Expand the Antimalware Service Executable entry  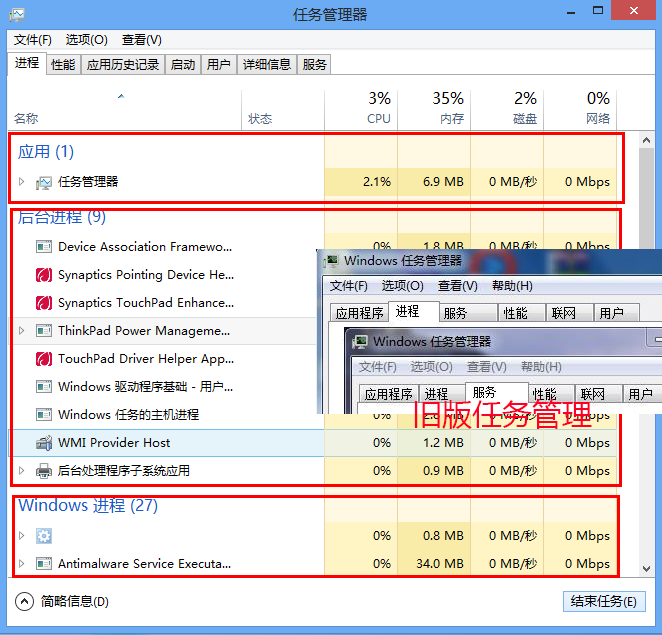tap(22, 564)
